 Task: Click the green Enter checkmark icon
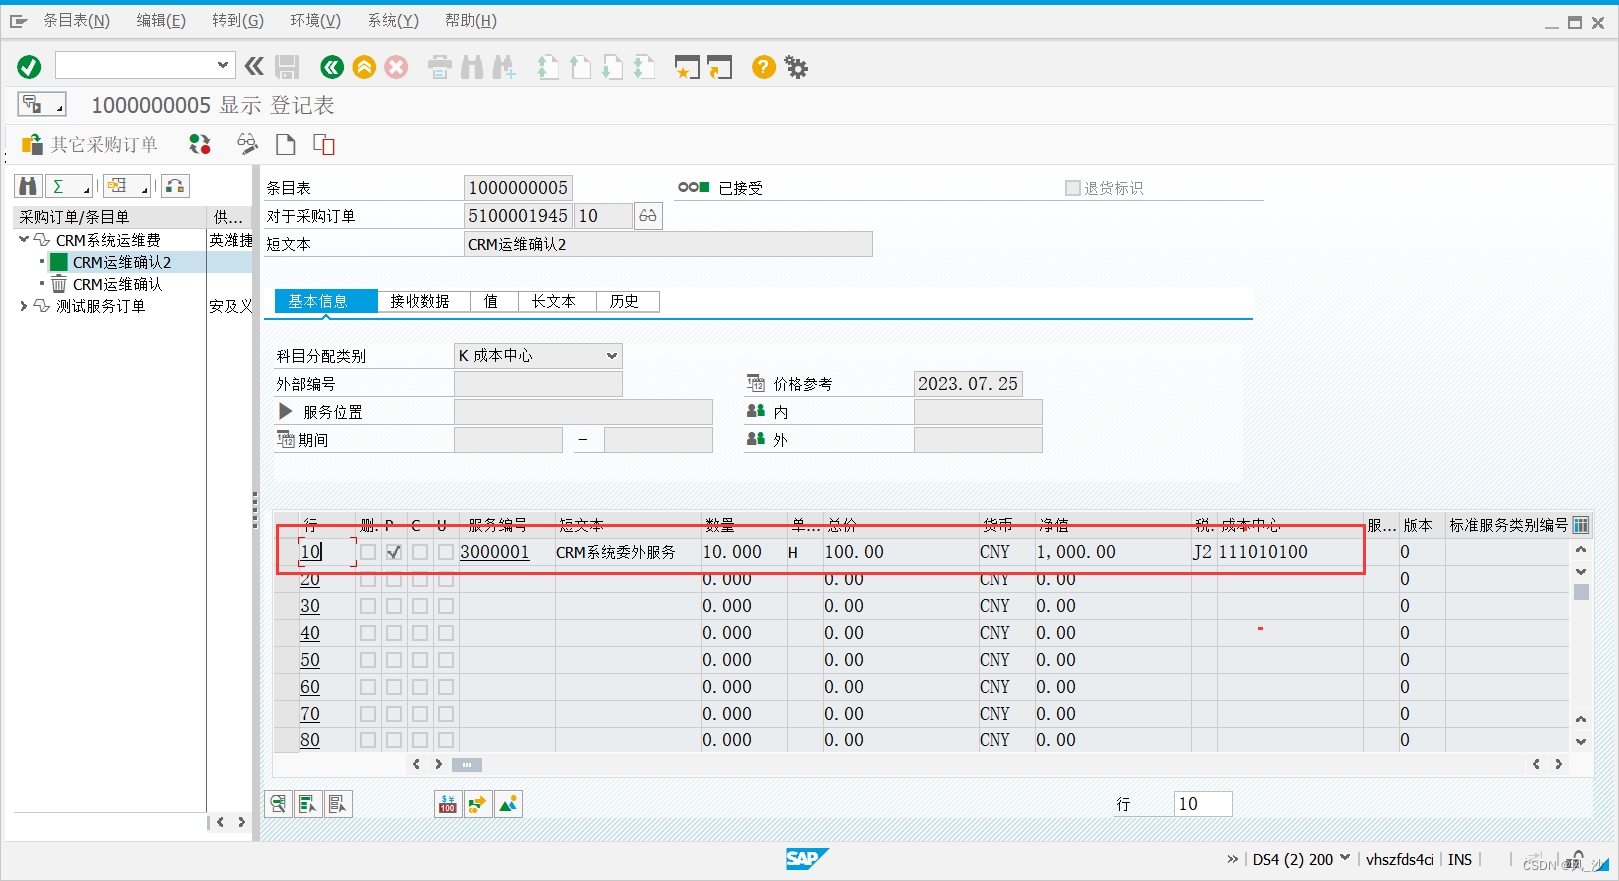click(x=29, y=67)
